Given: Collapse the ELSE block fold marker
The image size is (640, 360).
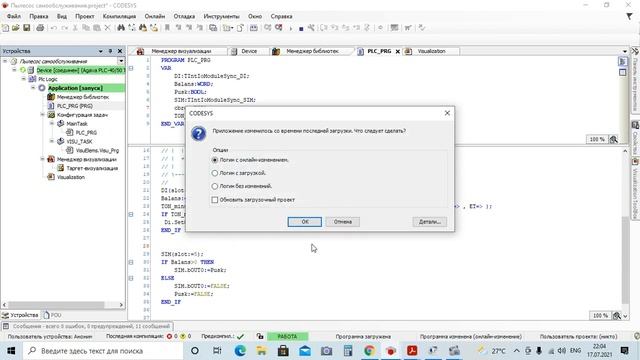Looking at the screenshot, I should click(x=131, y=278).
